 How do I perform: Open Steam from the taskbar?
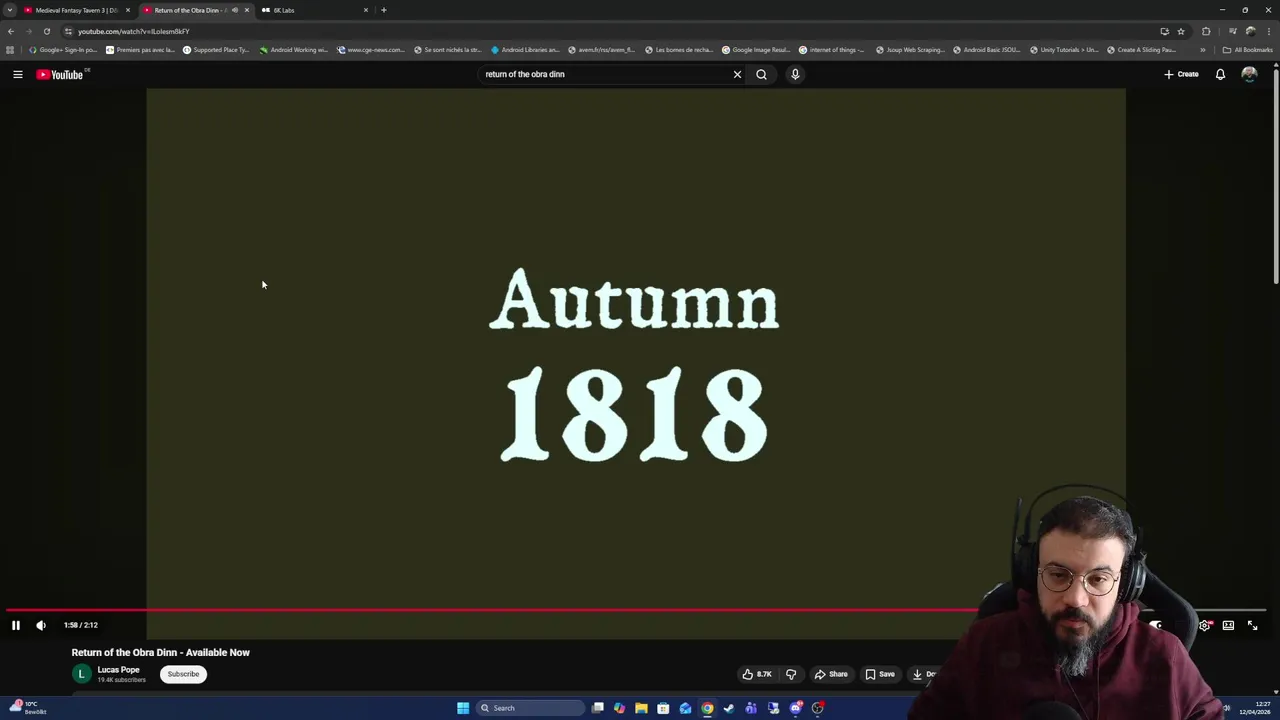(729, 708)
